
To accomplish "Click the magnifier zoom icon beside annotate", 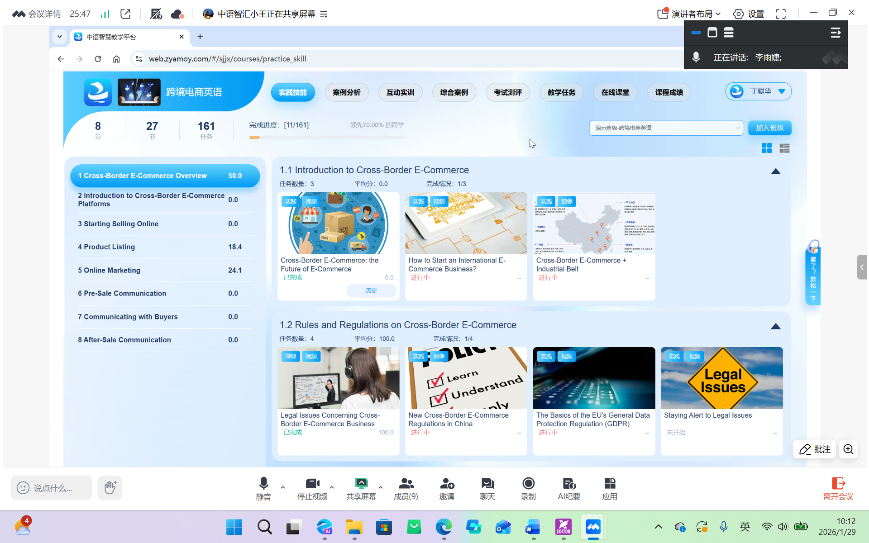I will pyautogui.click(x=849, y=450).
